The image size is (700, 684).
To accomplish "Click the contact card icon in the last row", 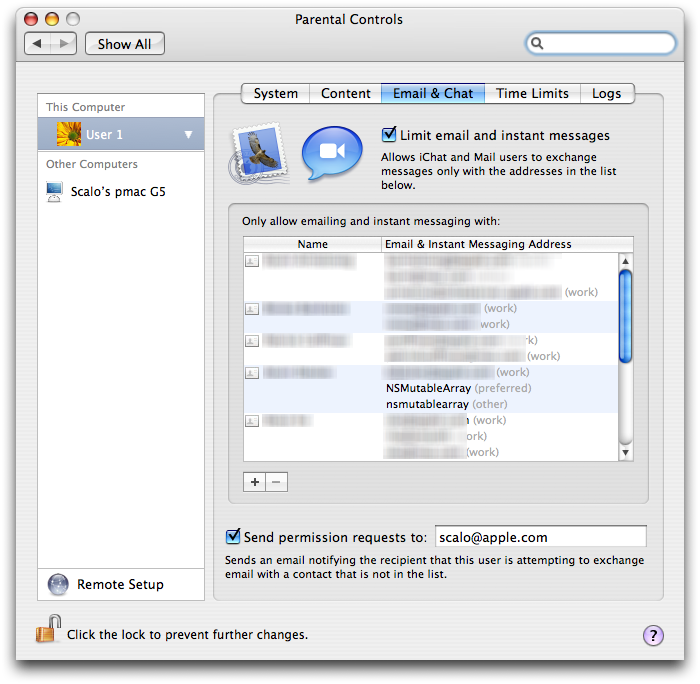I will click(x=252, y=421).
